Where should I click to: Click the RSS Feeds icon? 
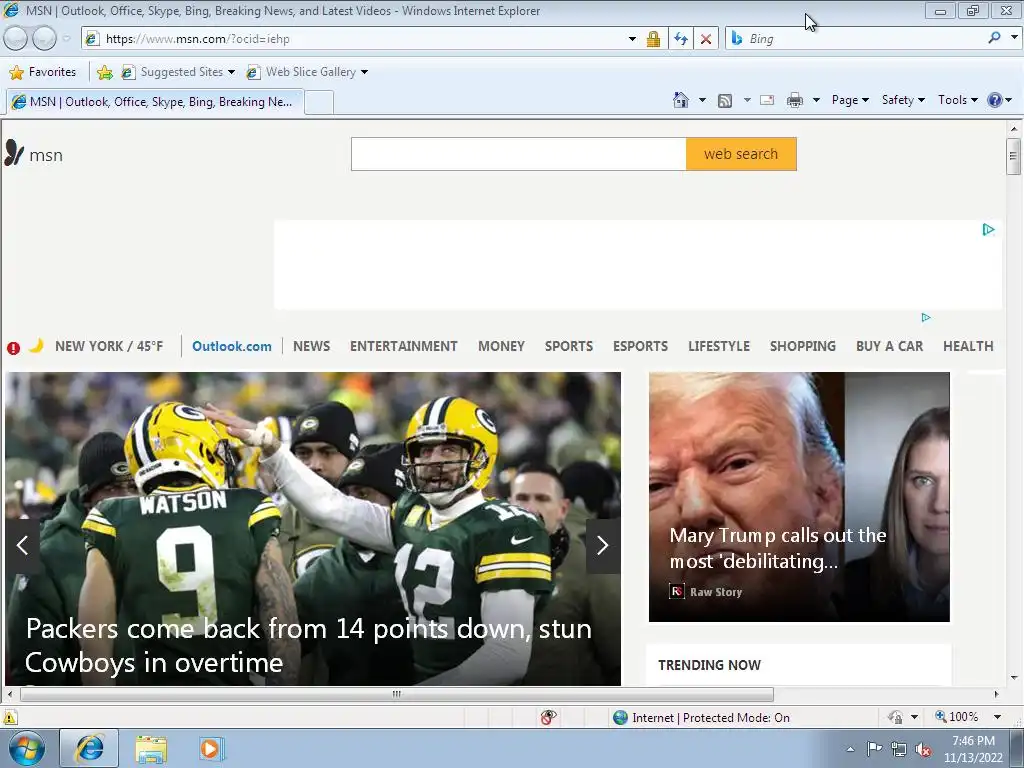click(725, 101)
